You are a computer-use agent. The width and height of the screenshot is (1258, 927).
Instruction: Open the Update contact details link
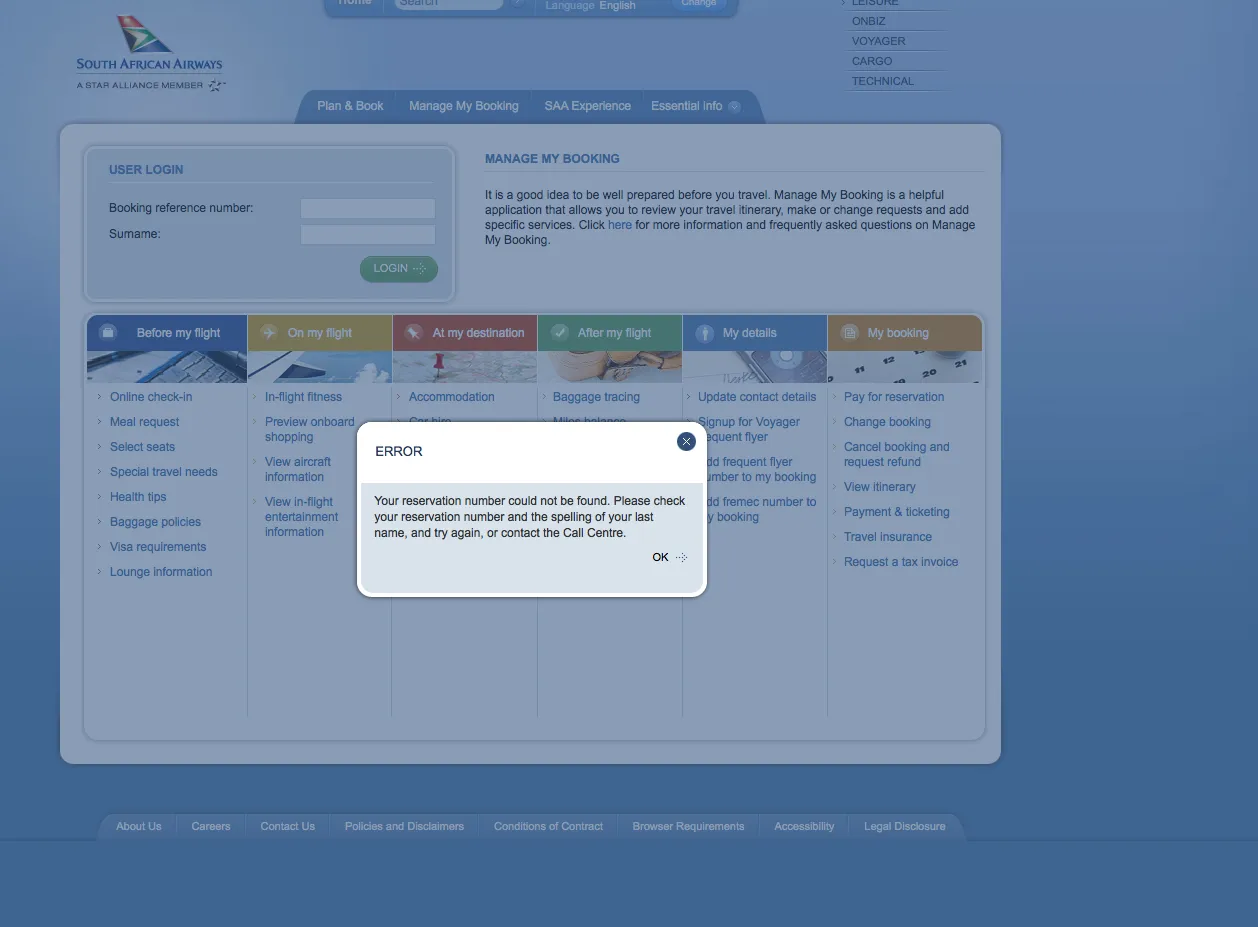(757, 397)
